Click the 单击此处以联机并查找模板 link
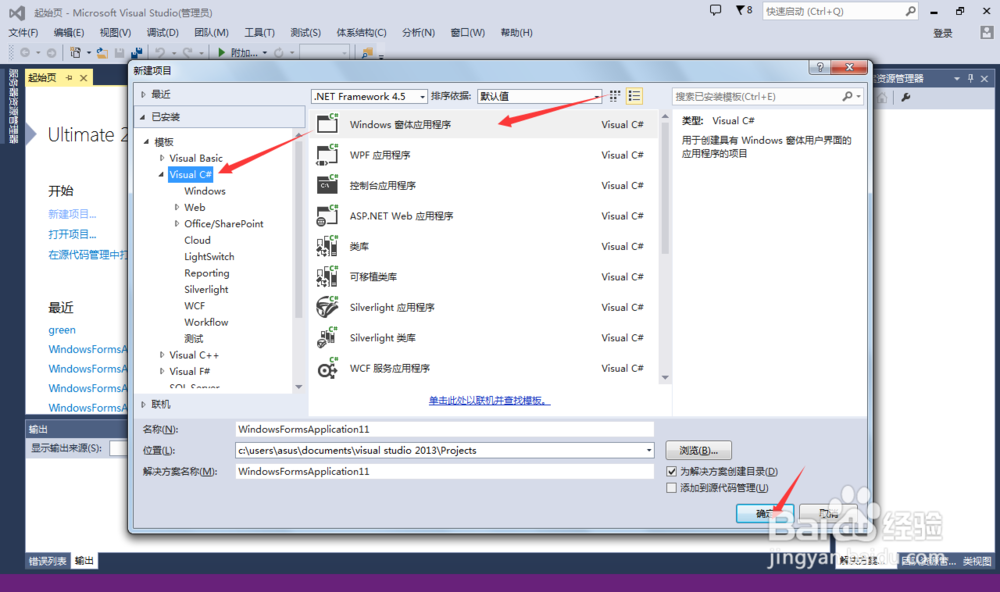 pyautogui.click(x=489, y=401)
